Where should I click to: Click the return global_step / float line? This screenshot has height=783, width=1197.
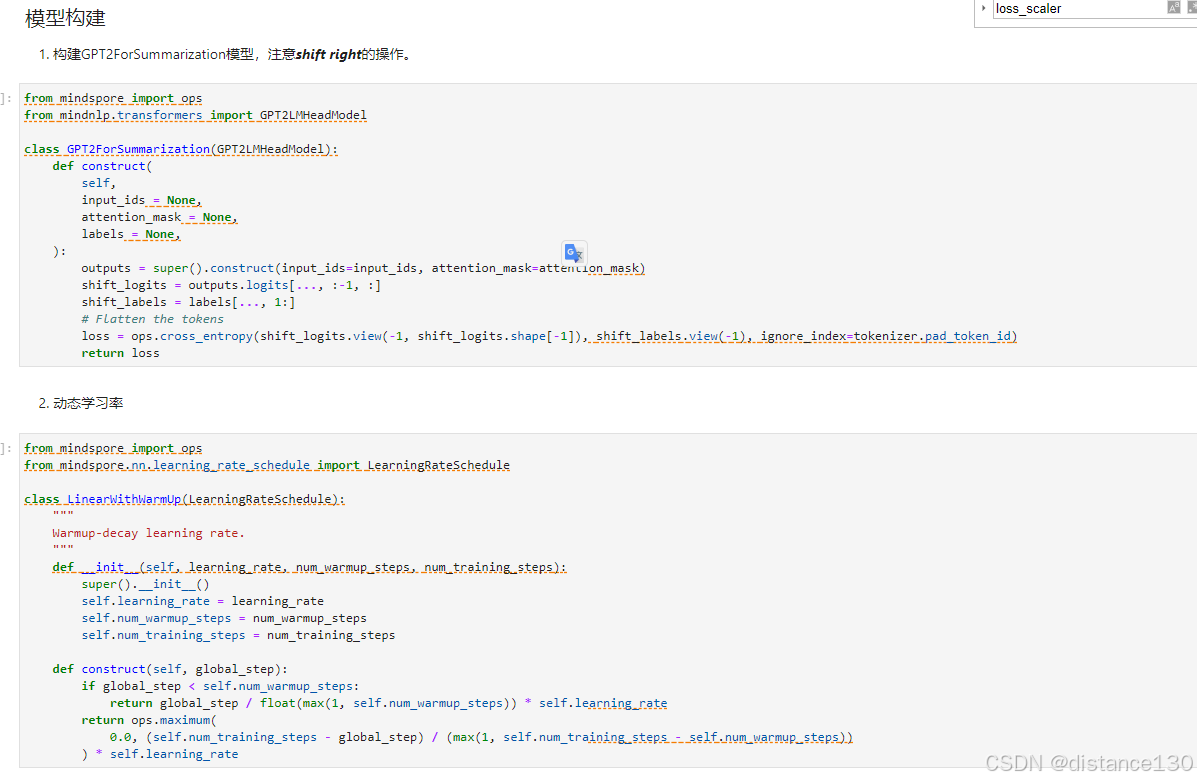389,703
